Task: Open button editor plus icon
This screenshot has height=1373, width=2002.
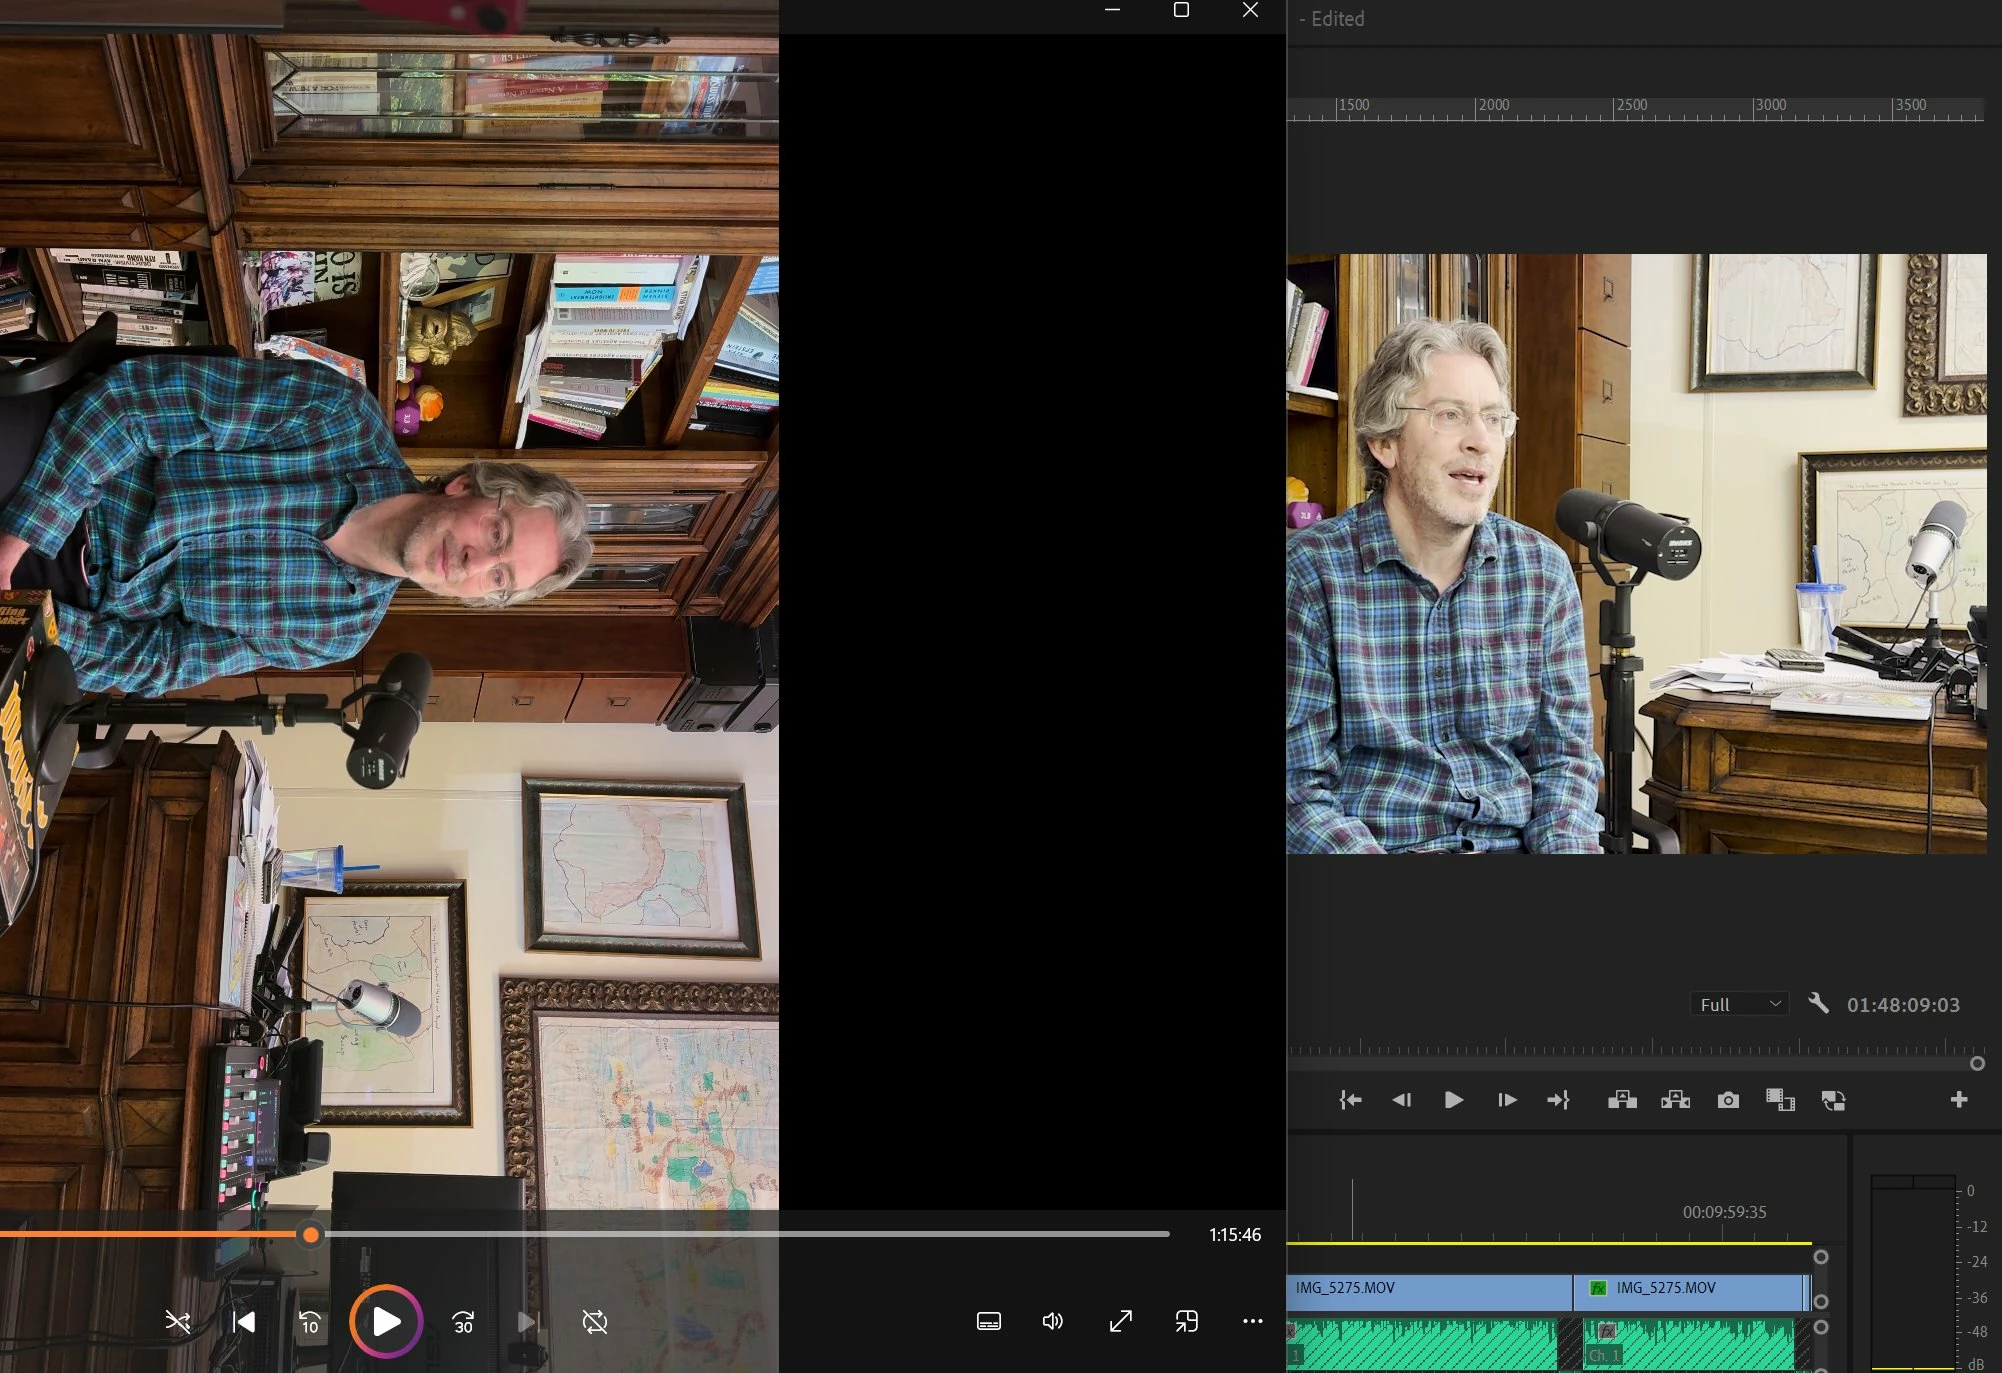Action: 1959,1100
